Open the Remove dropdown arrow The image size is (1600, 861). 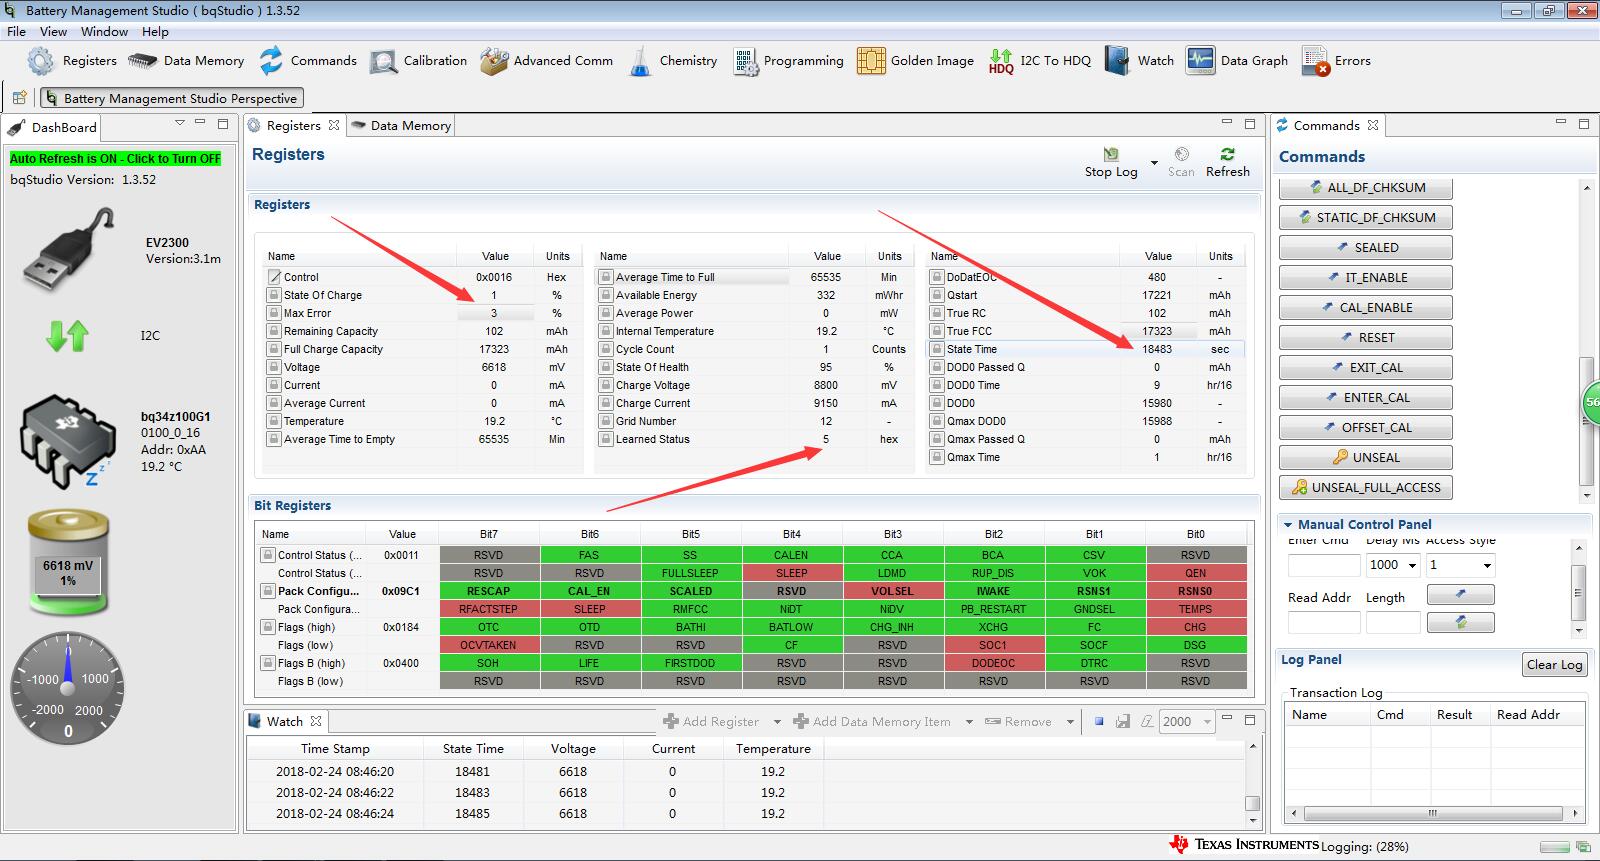tap(1069, 721)
